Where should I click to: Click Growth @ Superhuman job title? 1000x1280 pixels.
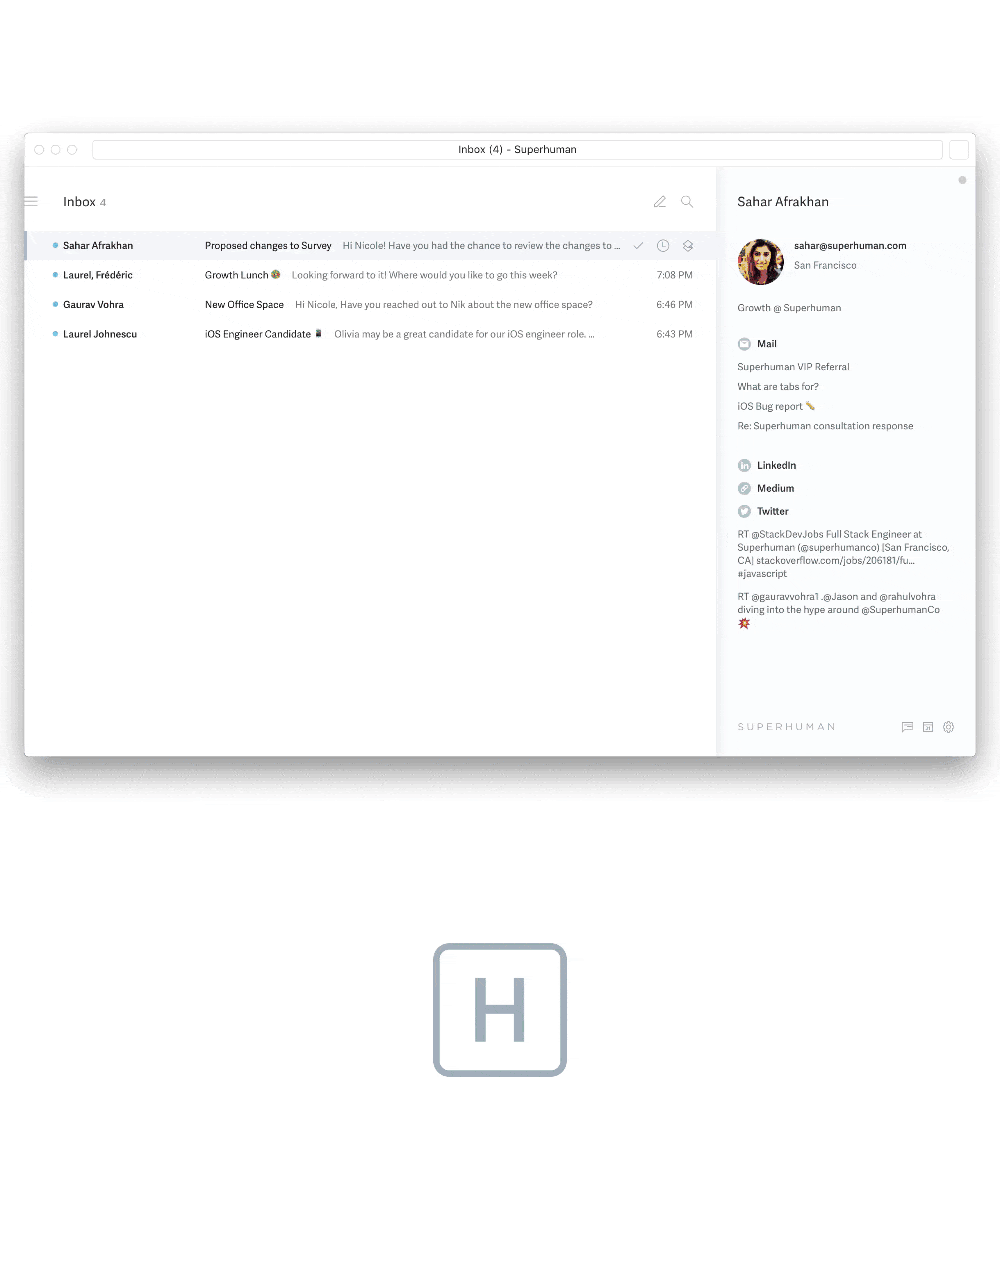(x=789, y=308)
